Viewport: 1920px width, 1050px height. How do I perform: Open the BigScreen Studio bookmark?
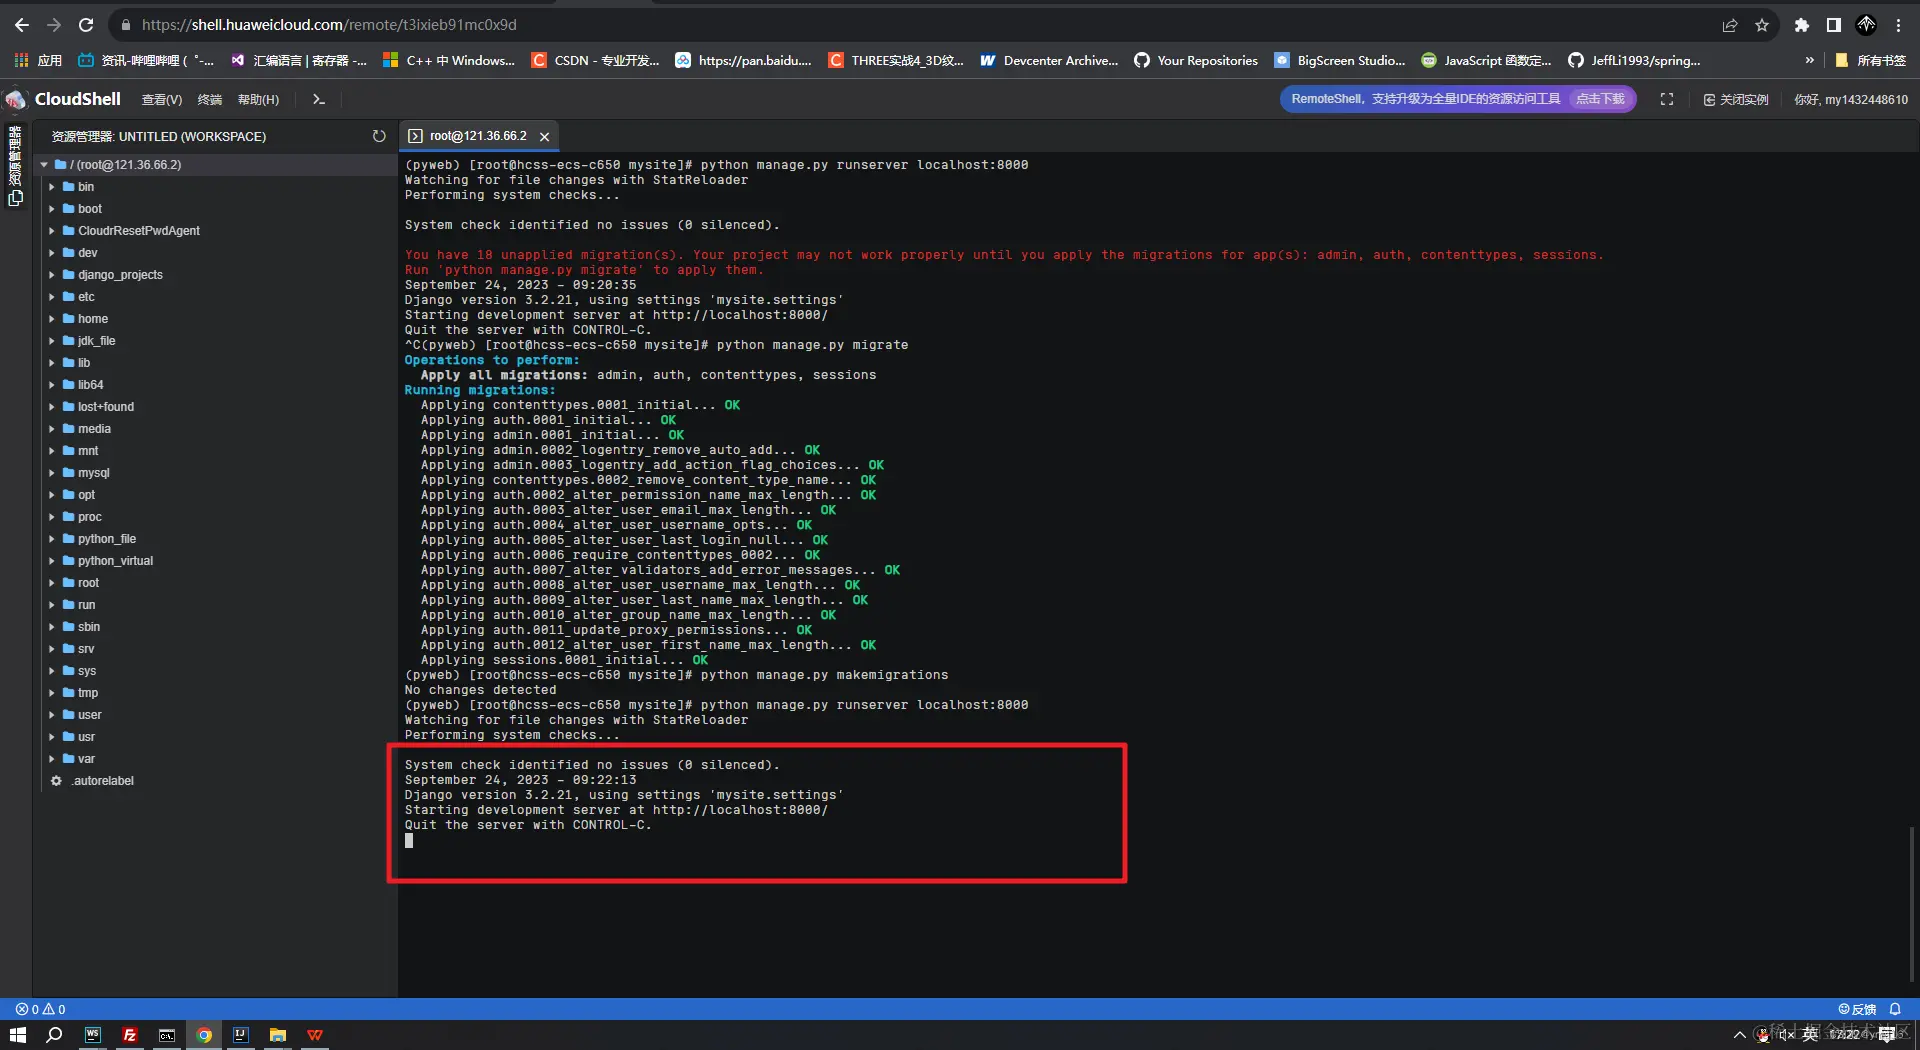coord(1340,61)
